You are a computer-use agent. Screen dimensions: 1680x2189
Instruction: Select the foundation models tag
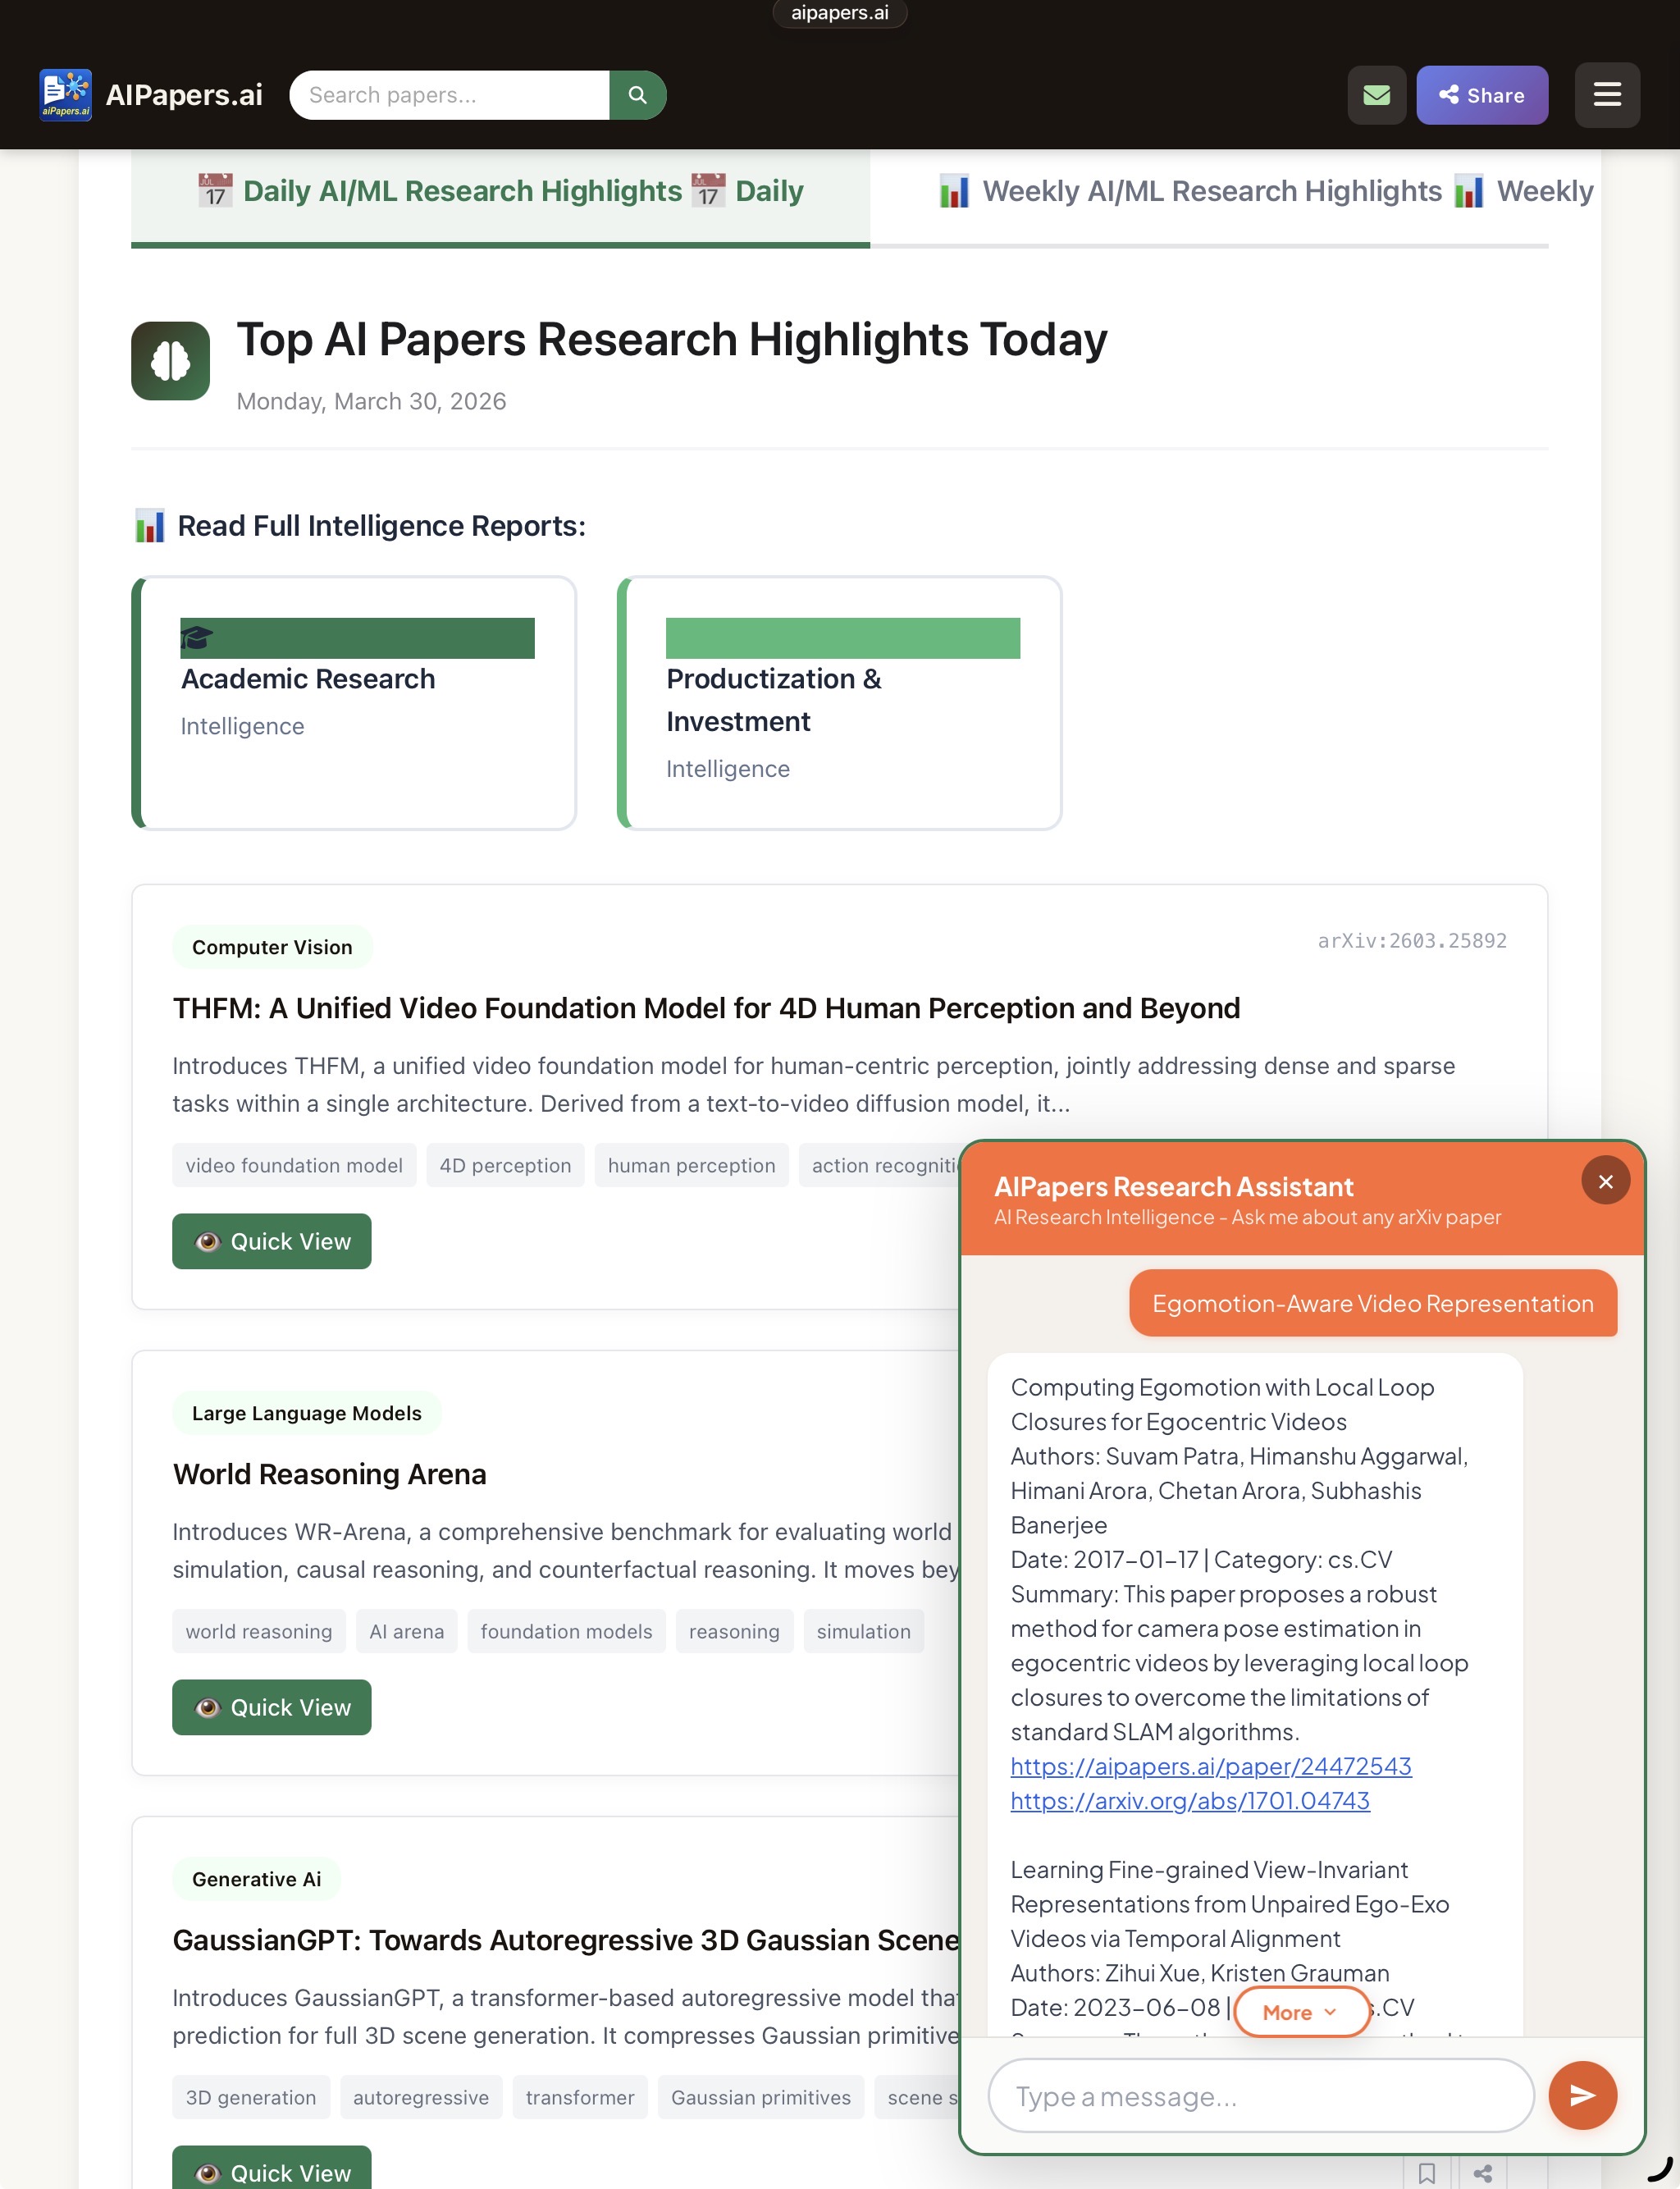tap(566, 1631)
